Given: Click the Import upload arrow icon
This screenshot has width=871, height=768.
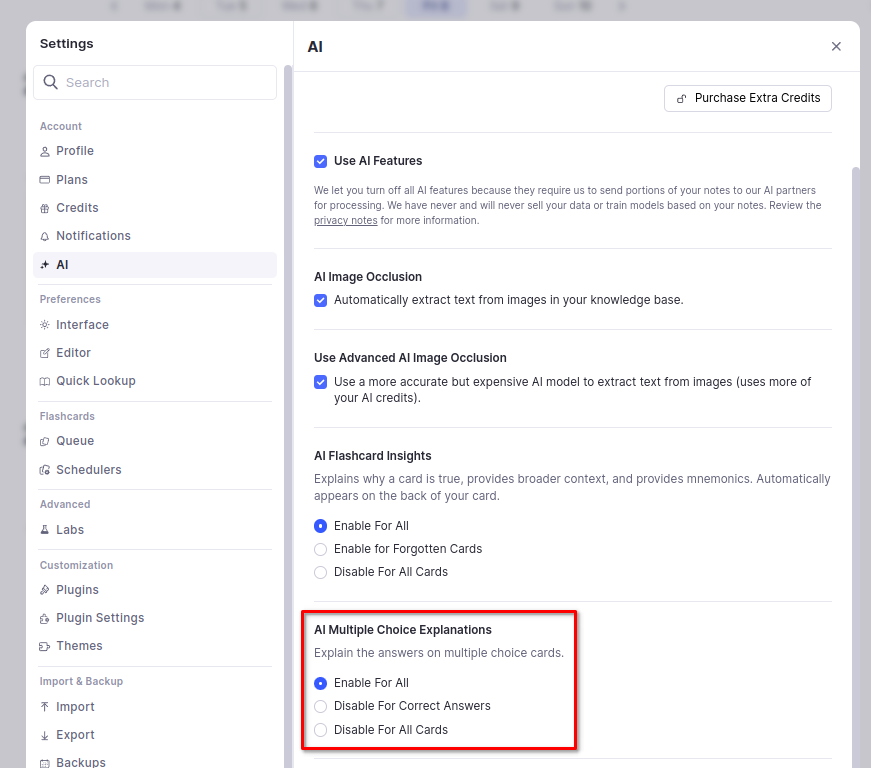Looking at the screenshot, I should pyautogui.click(x=45, y=707).
